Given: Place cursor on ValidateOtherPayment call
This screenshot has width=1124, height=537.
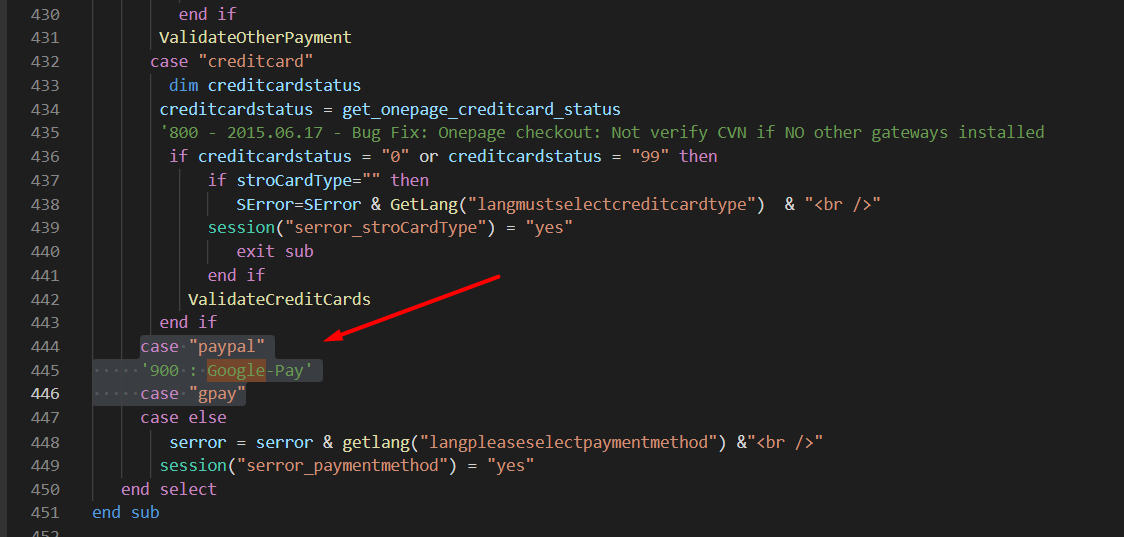Looking at the screenshot, I should [x=255, y=38].
